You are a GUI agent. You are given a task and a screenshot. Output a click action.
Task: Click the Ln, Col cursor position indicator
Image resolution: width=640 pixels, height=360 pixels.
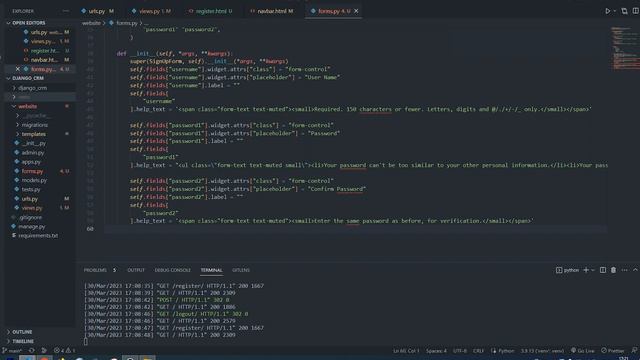(x=406, y=351)
